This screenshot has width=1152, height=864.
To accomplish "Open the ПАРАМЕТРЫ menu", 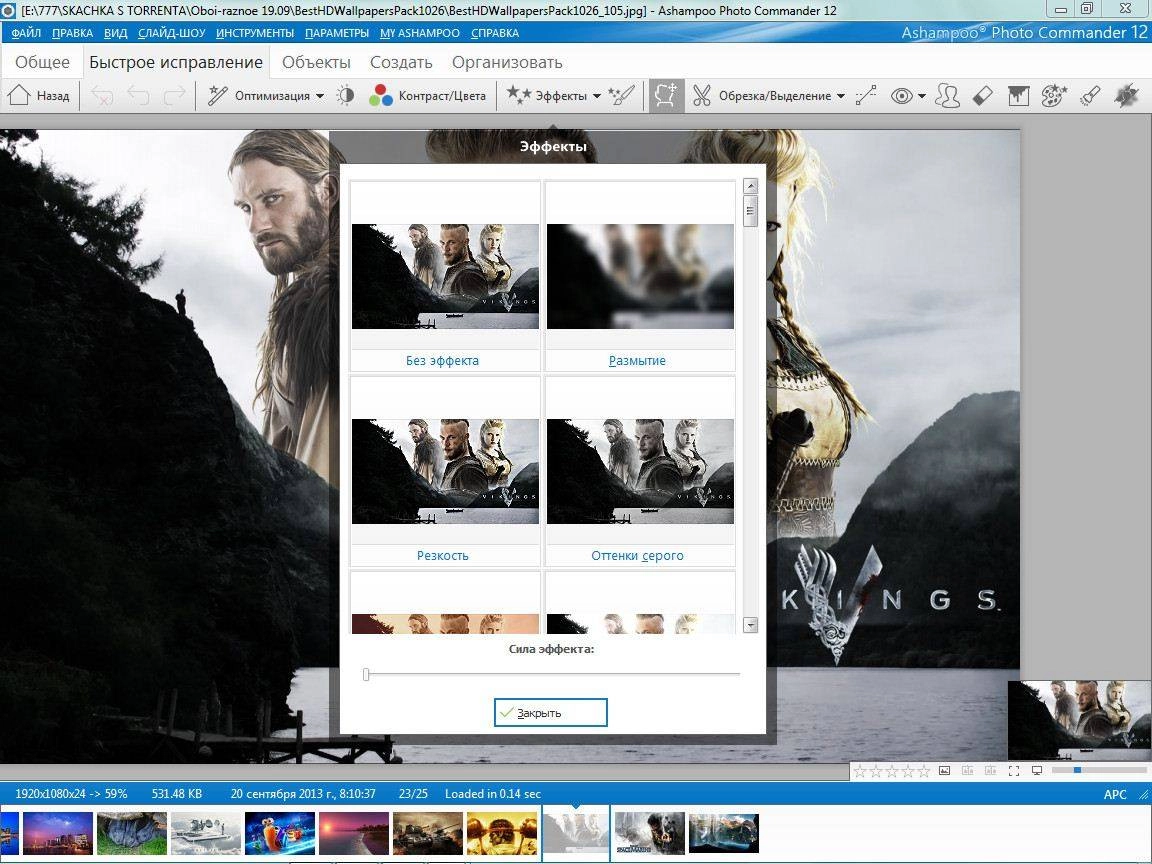I will coord(336,33).
